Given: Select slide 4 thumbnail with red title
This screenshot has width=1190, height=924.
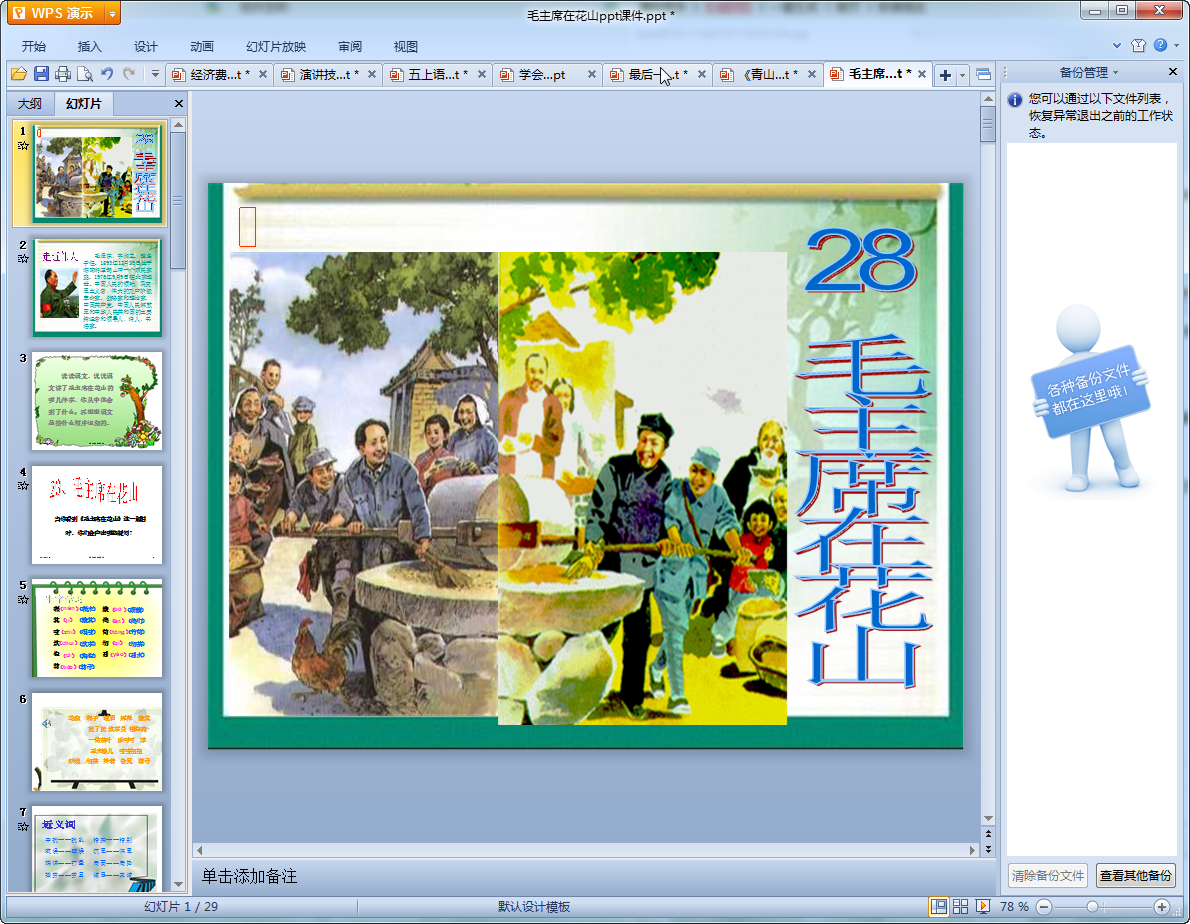Looking at the screenshot, I should (x=97, y=514).
